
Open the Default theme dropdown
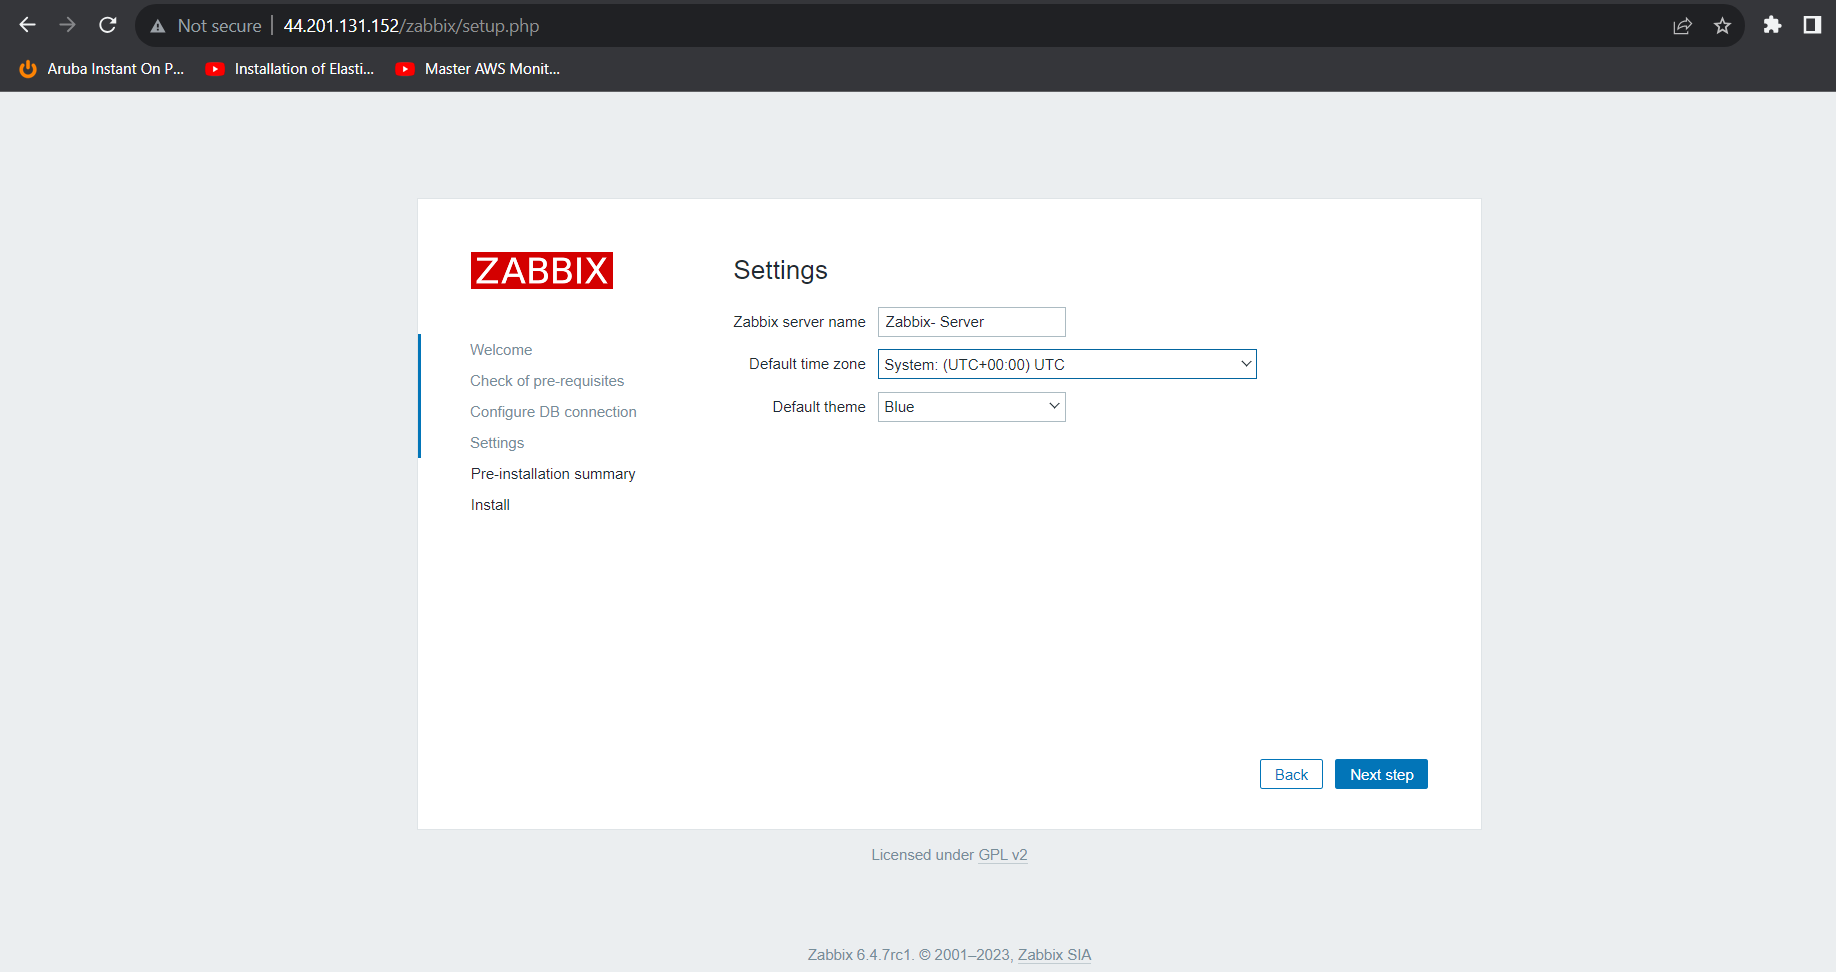pos(971,407)
